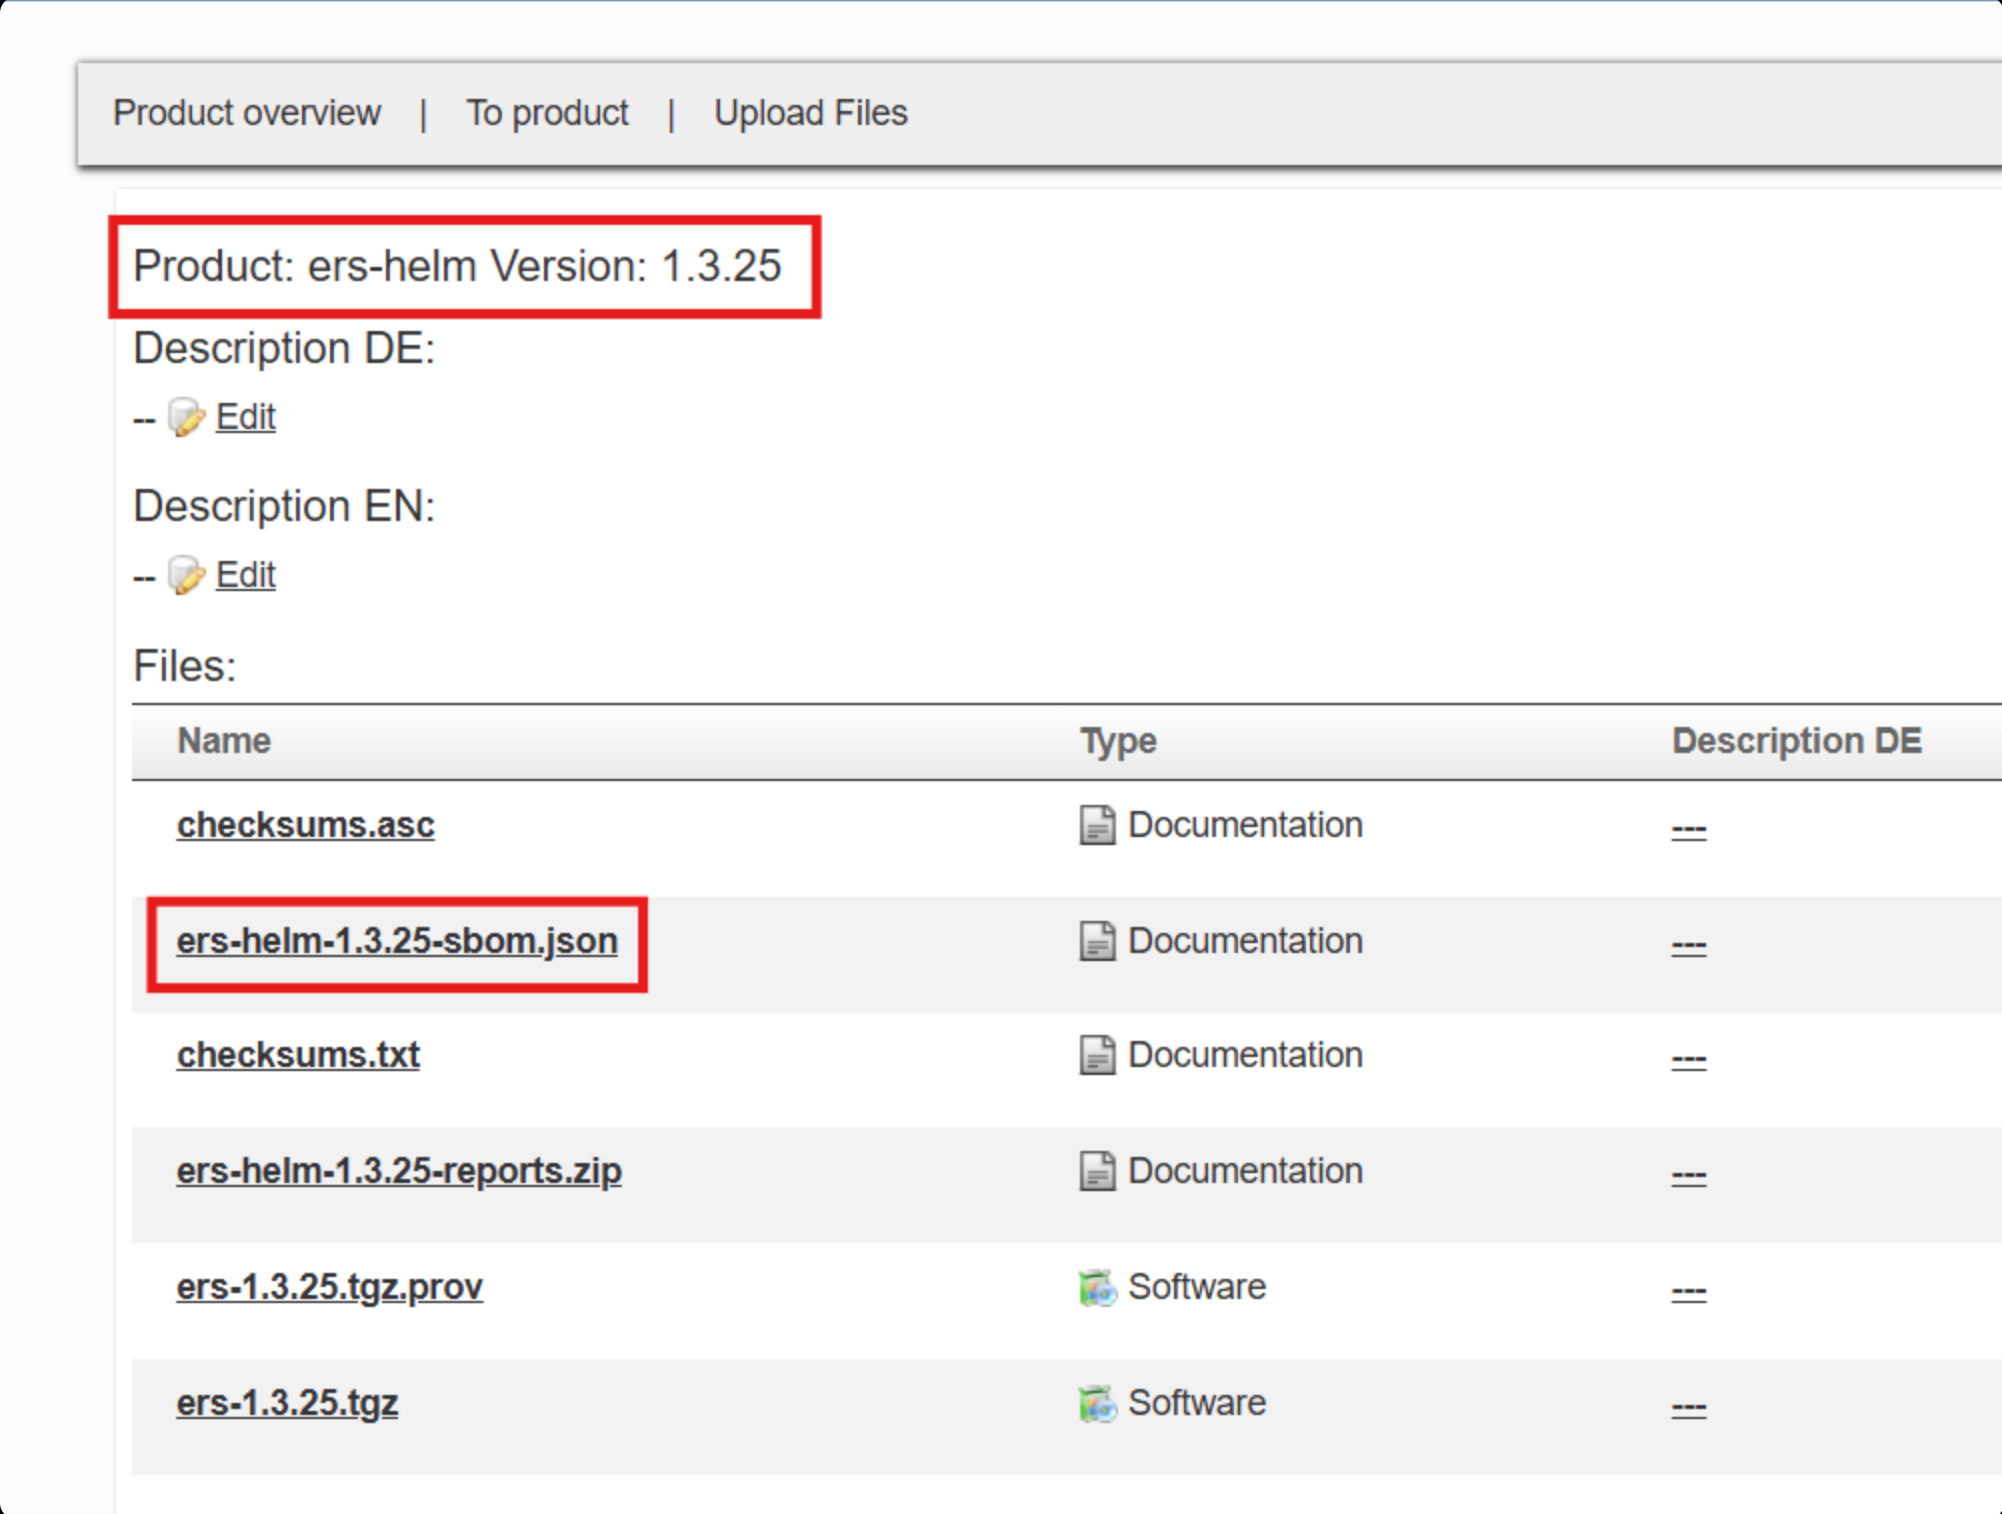Download ers-1.3.25.tgz chart archive
The width and height of the screenshot is (2002, 1514).
click(287, 1403)
